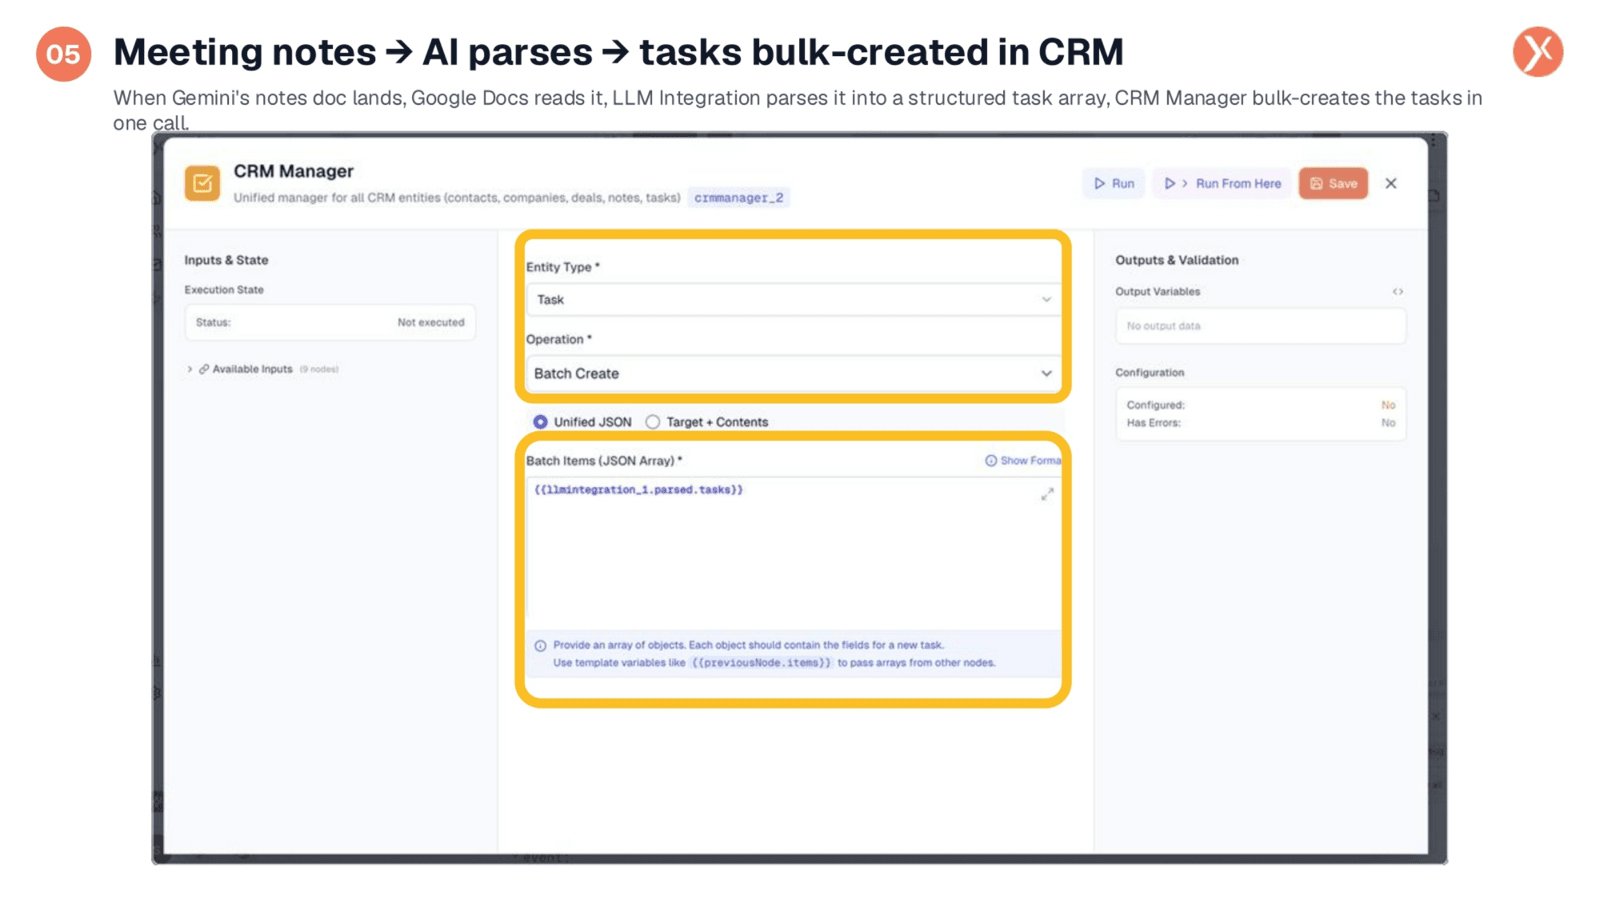Image resolution: width=1600 pixels, height=900 pixels.
Task: Click the Show Format link
Action: [x=1023, y=461]
